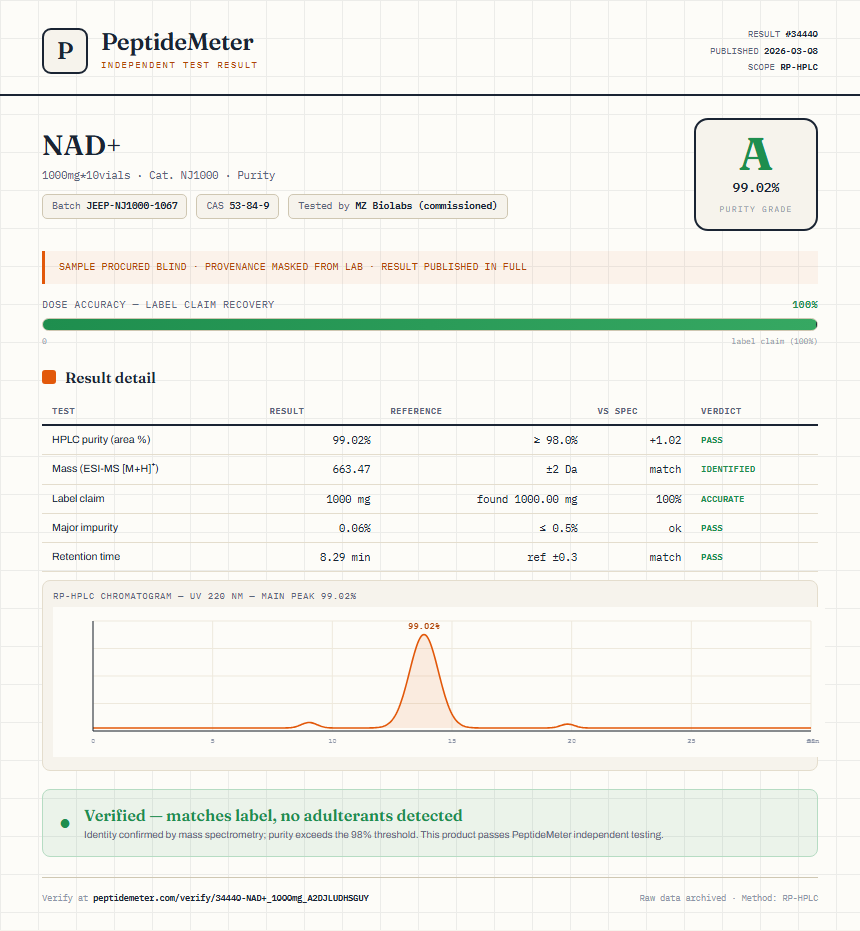Viewport: 860px width, 931px height.
Task: Select the Mass (ESI-MS [M+H]+) row label
Action: 105,468
